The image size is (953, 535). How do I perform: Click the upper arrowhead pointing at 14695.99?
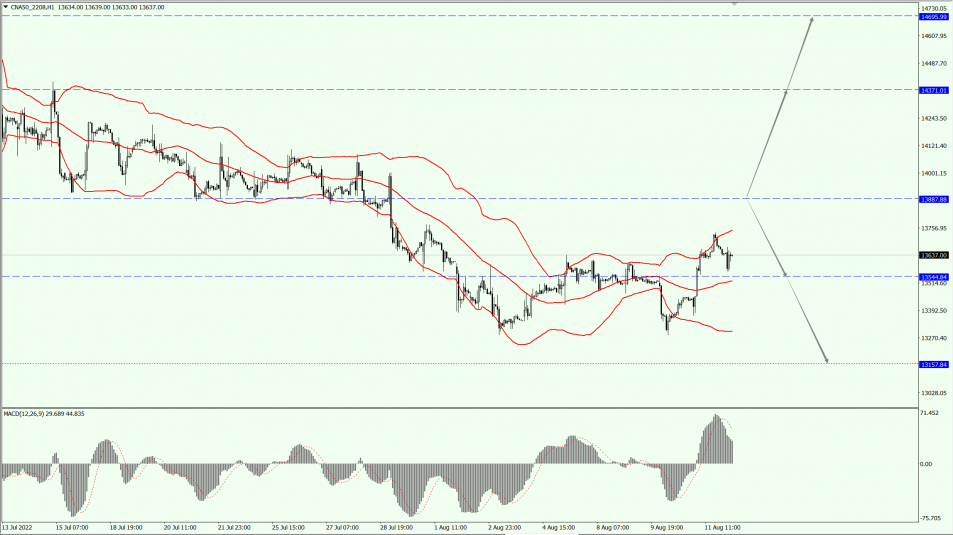coord(812,20)
